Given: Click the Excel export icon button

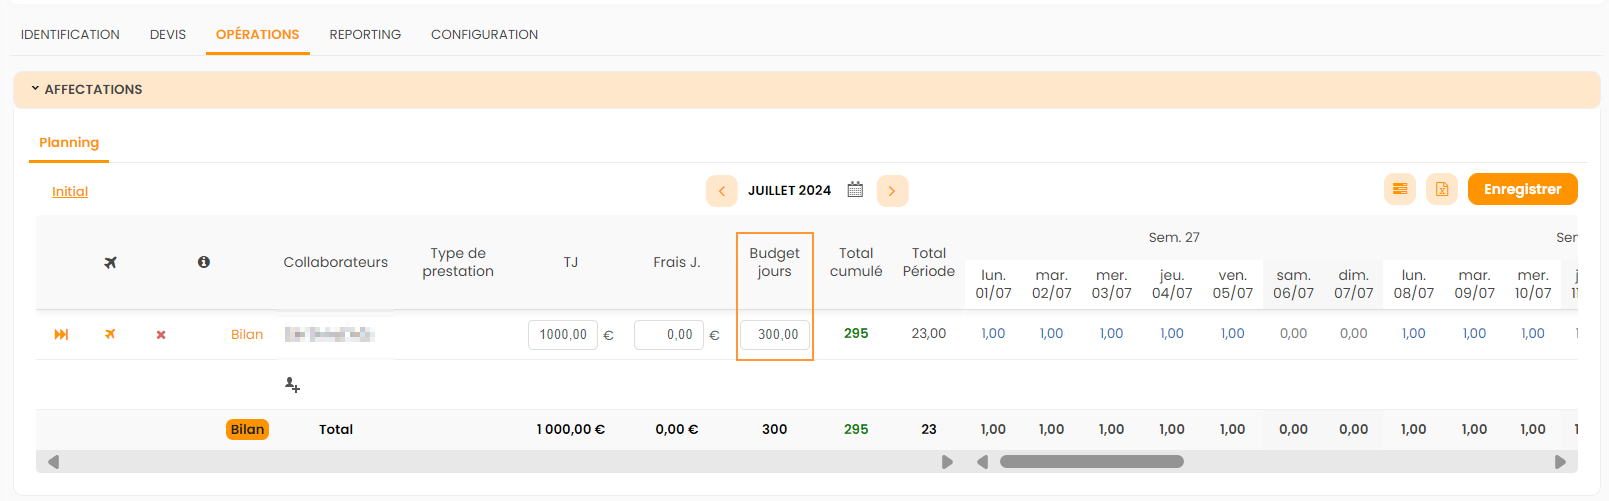Looking at the screenshot, I should coord(1441,189).
